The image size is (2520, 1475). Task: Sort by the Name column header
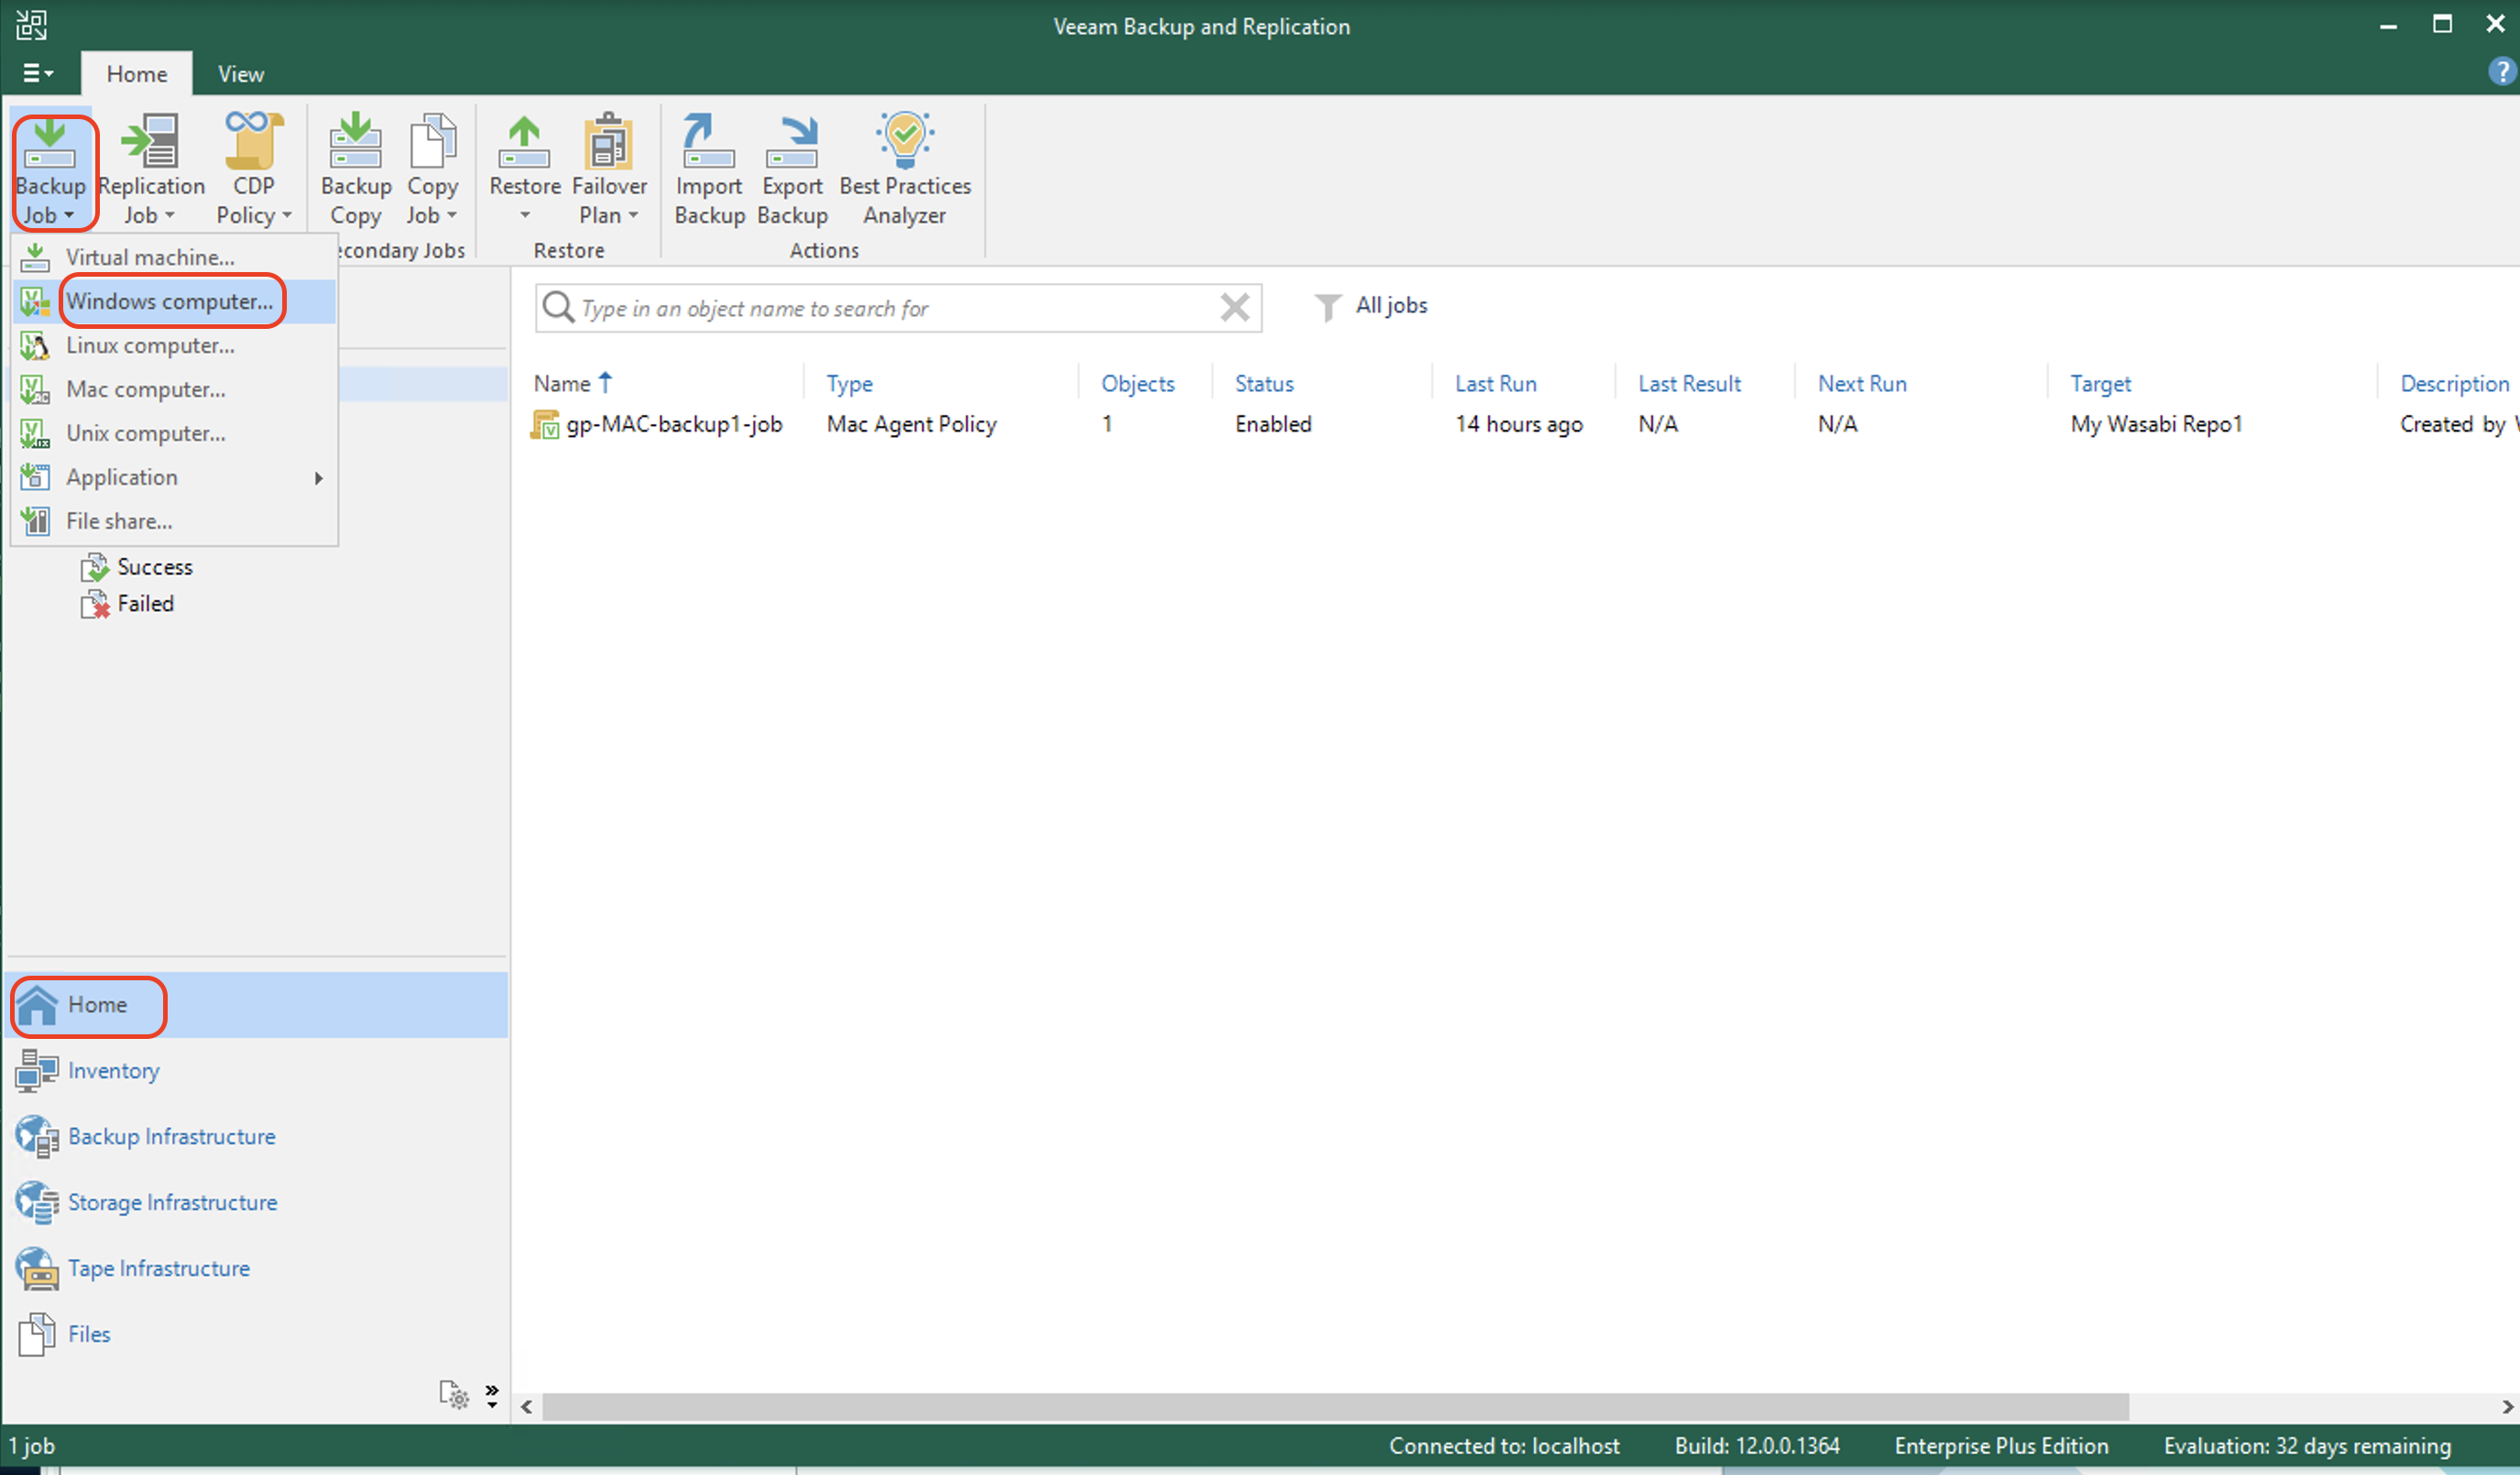click(x=572, y=383)
